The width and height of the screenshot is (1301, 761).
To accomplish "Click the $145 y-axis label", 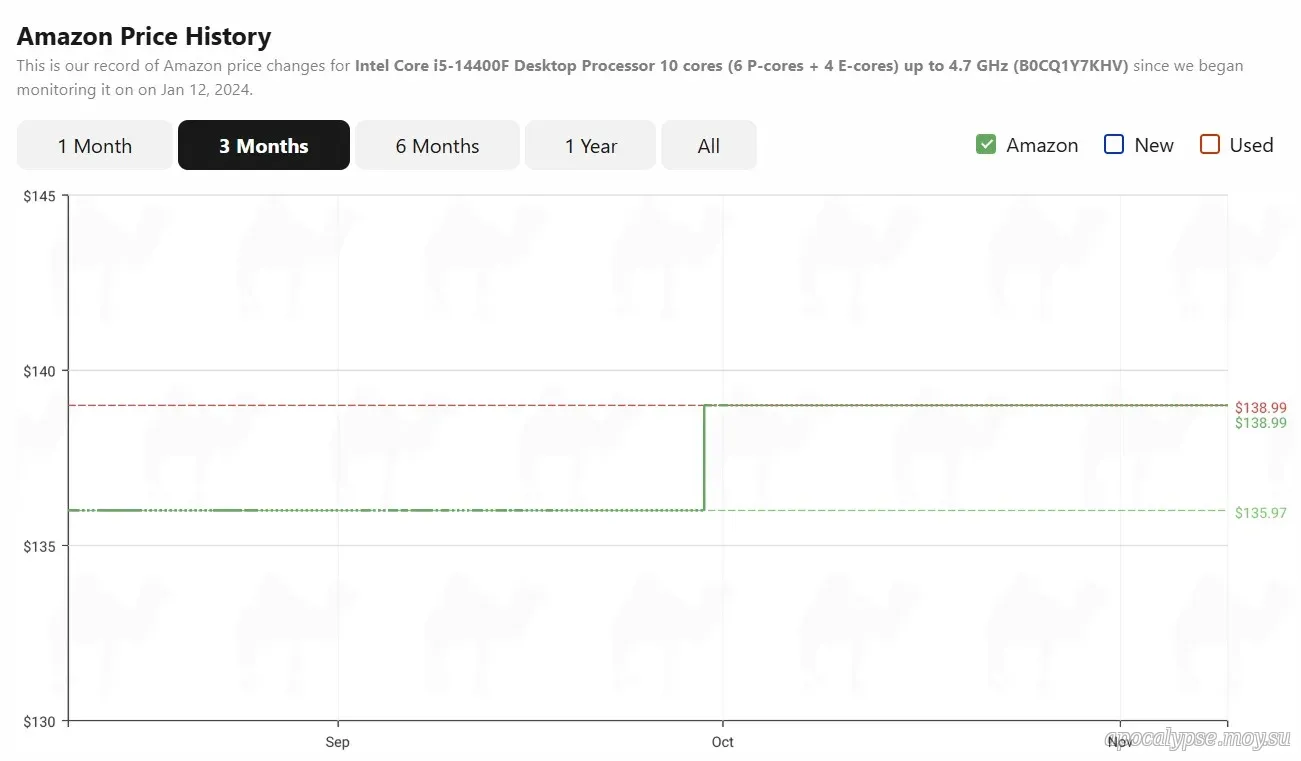I will (x=40, y=195).
